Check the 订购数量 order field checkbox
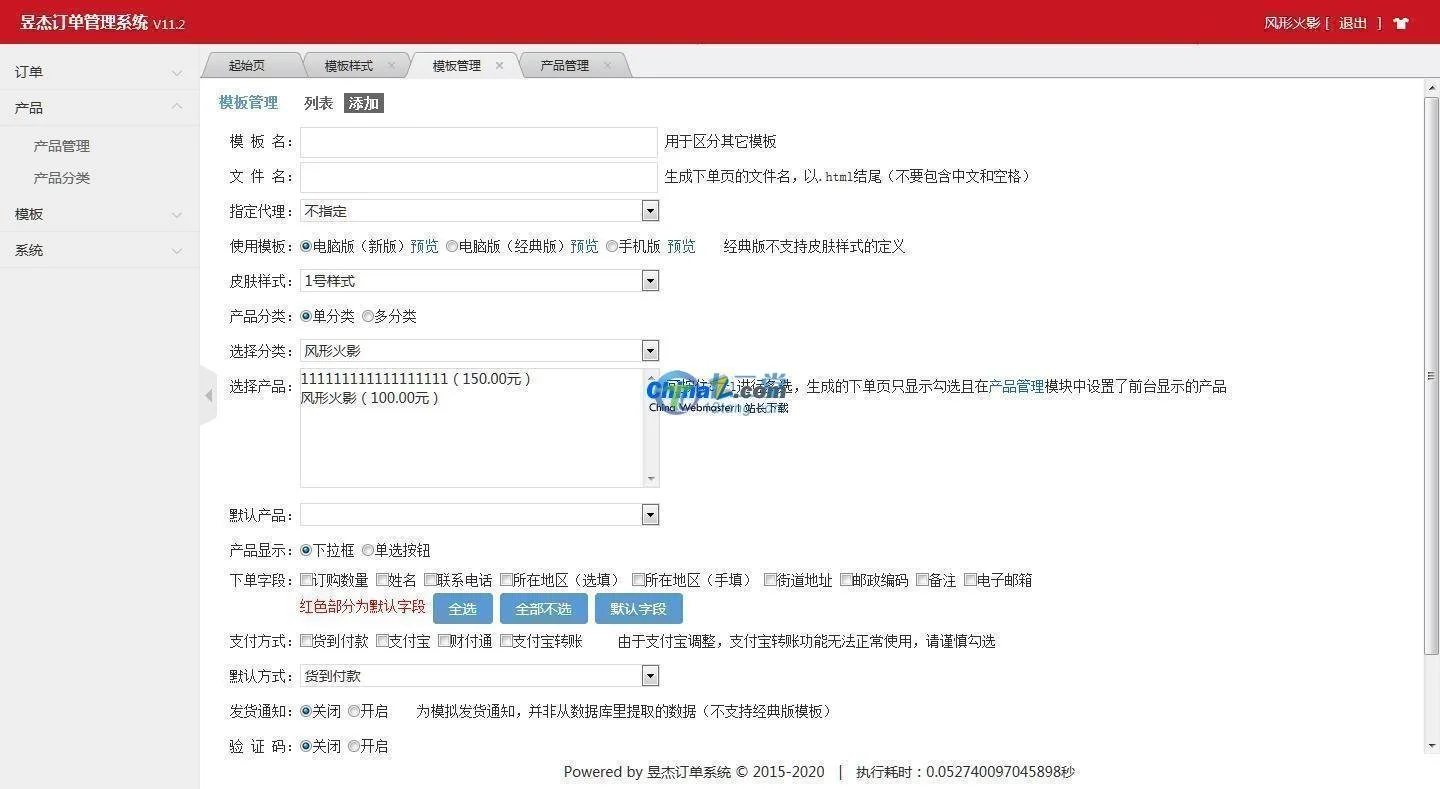This screenshot has height=789, width=1440. coord(307,580)
